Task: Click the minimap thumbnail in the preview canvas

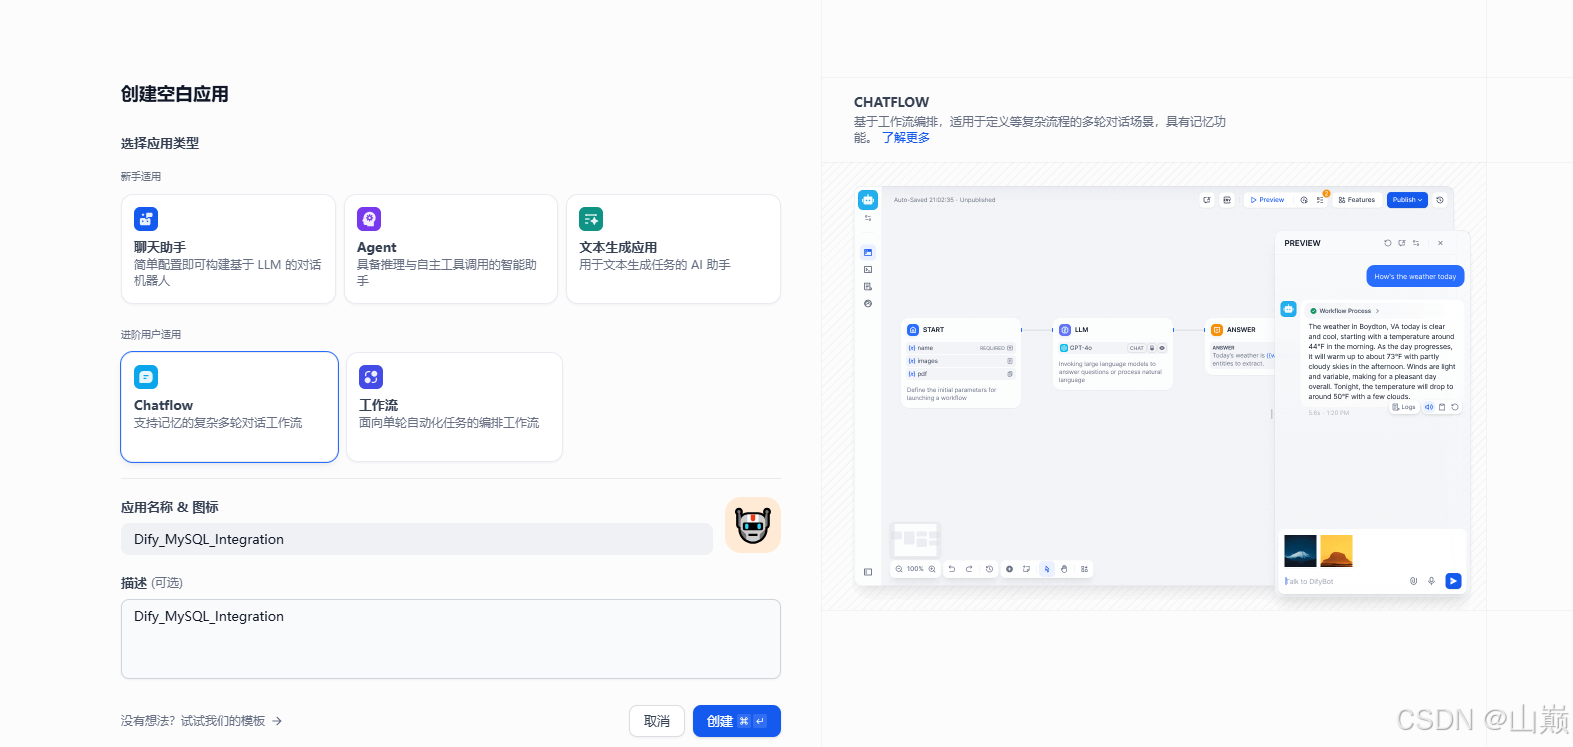Action: [x=915, y=539]
